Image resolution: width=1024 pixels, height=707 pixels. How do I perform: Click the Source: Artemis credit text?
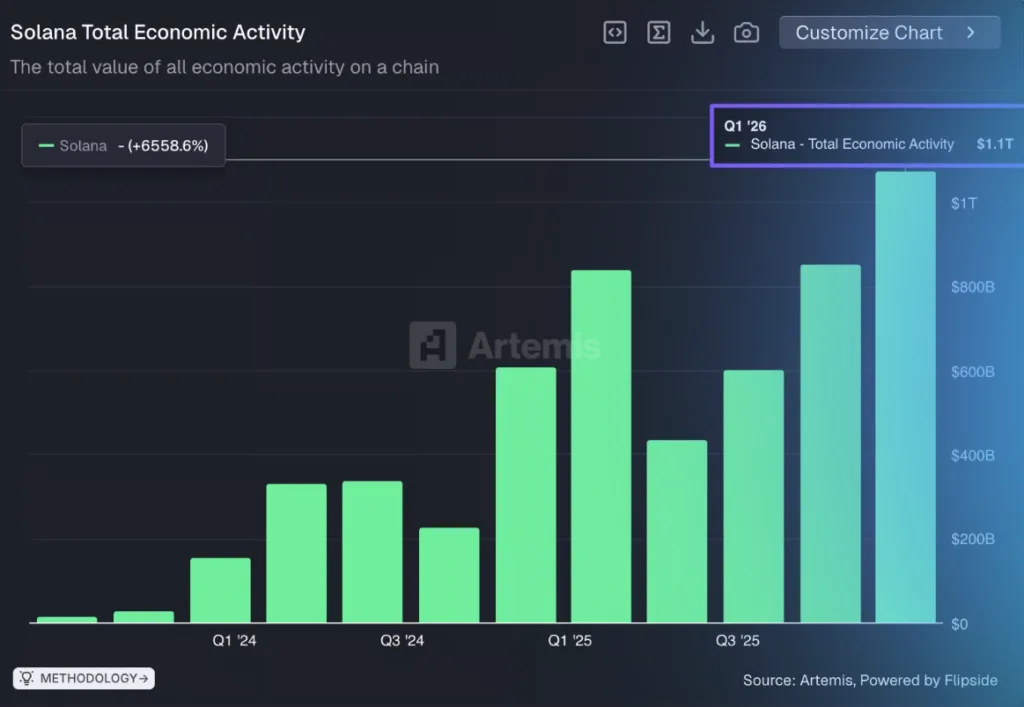coord(870,680)
